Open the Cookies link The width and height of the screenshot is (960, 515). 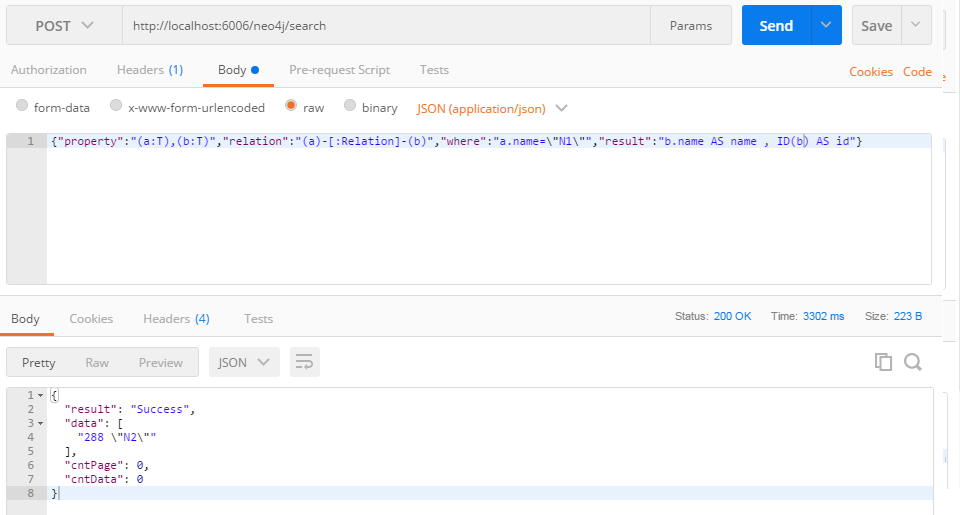(871, 72)
